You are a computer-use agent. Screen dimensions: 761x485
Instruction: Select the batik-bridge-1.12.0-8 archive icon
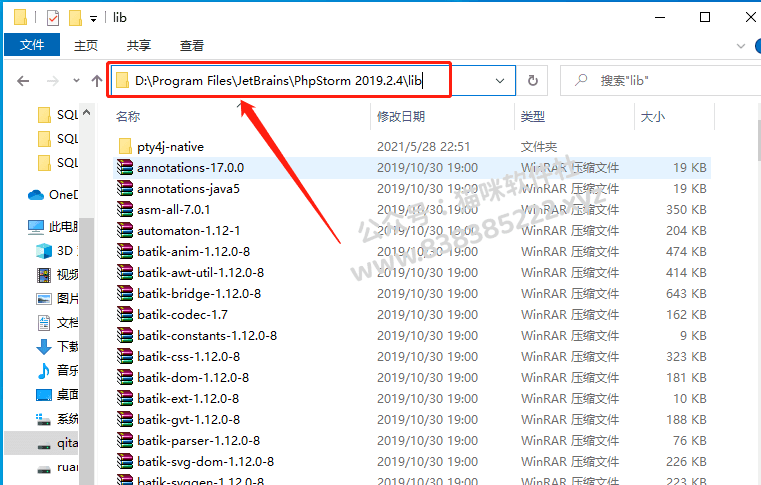(x=125, y=293)
